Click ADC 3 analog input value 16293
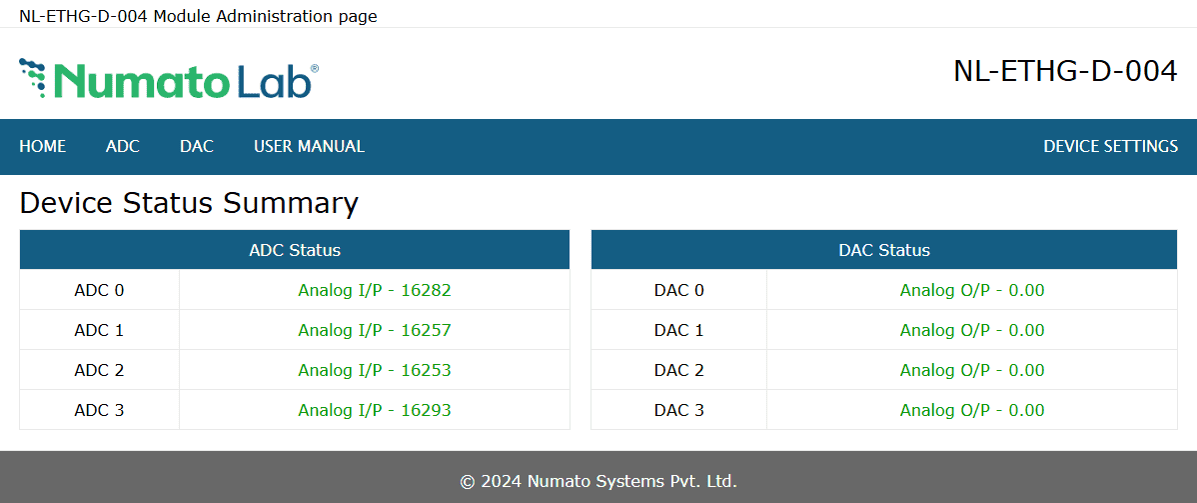1197x503 pixels. [x=375, y=410]
